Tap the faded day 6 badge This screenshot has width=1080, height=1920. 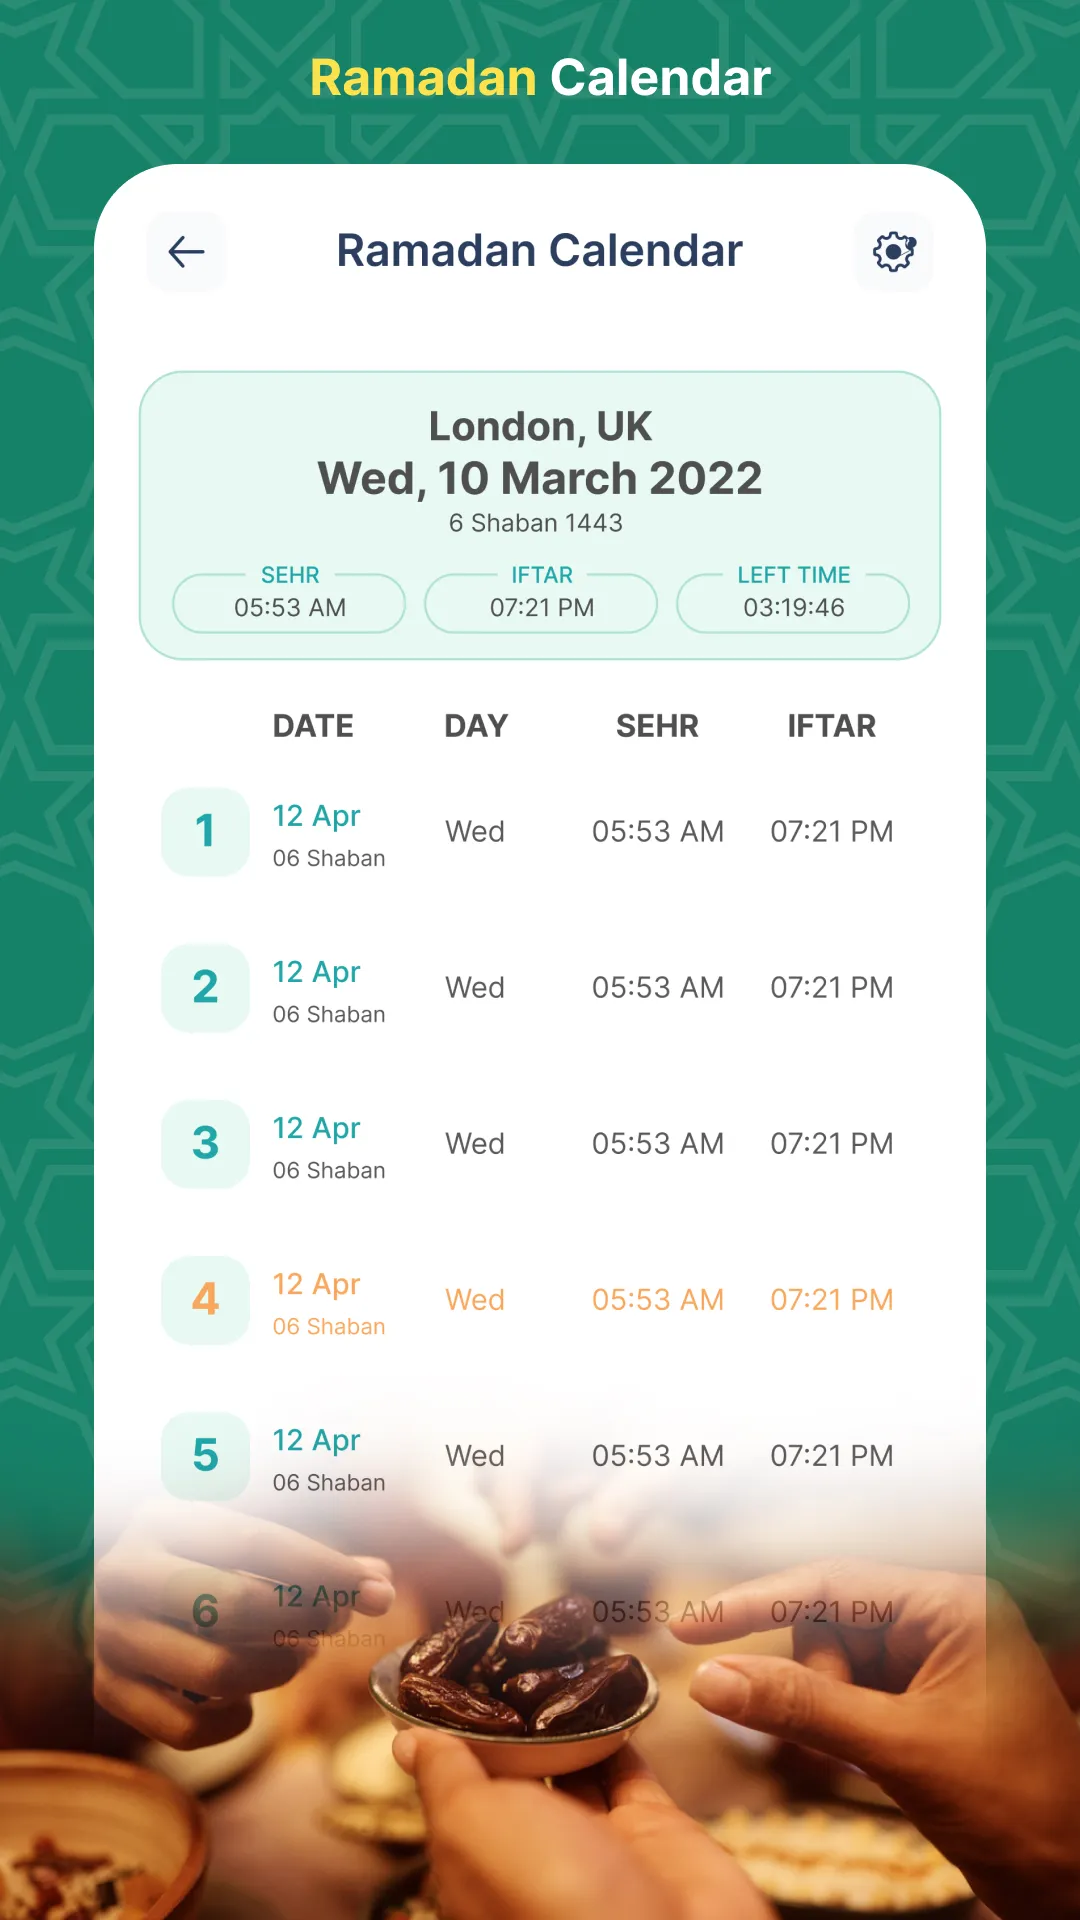[x=205, y=1611]
